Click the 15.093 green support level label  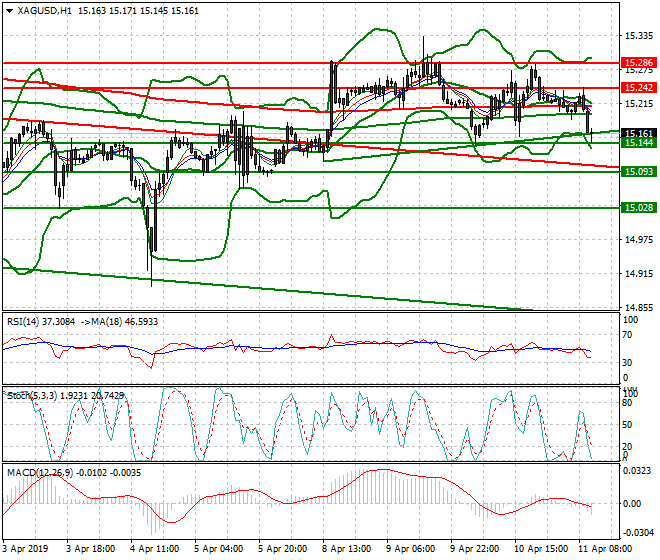point(639,172)
